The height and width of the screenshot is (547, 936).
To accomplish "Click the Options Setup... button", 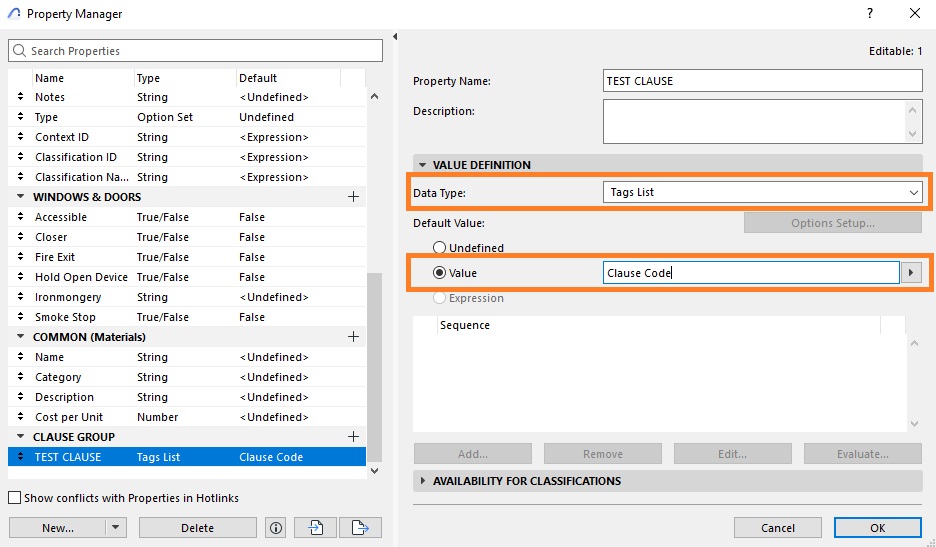I will (833, 223).
